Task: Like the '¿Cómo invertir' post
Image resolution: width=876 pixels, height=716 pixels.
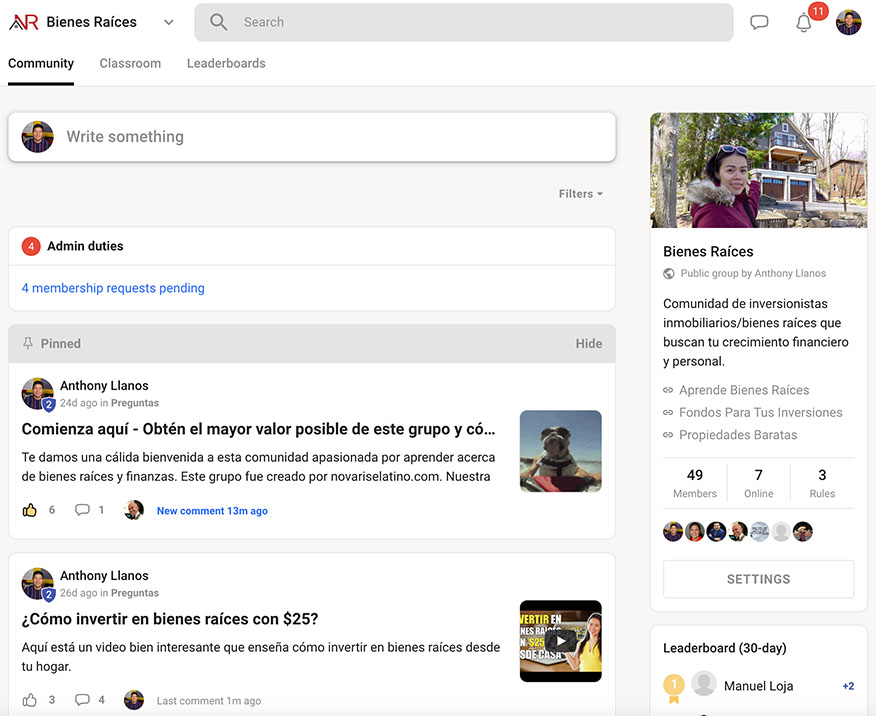Action: [30, 700]
